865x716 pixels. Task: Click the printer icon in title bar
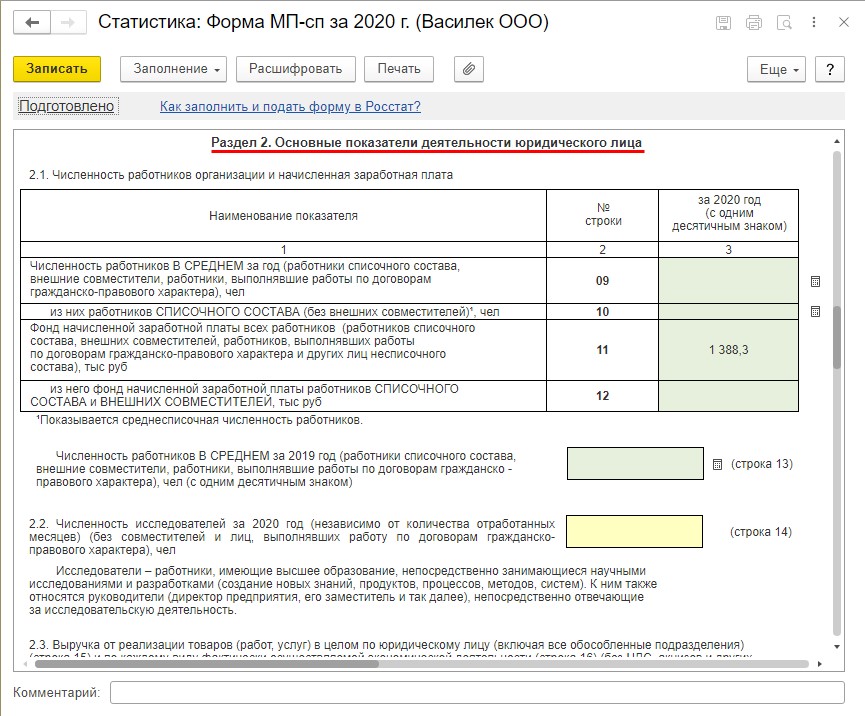pos(754,23)
